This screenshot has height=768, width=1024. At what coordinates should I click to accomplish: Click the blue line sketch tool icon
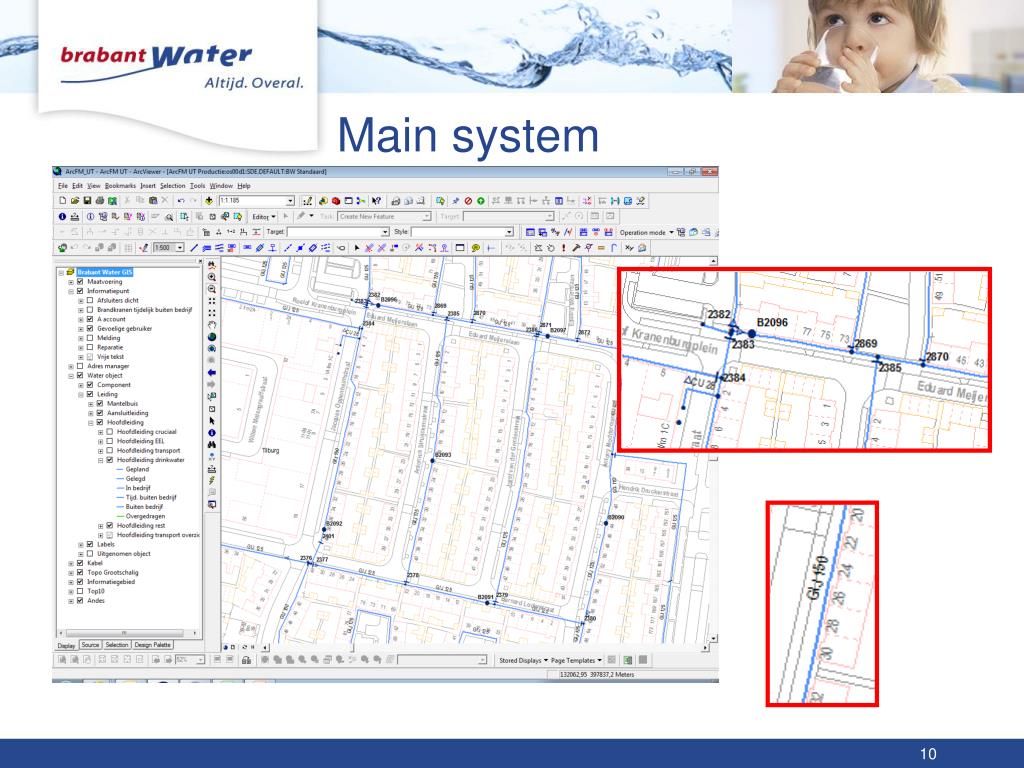pos(194,248)
